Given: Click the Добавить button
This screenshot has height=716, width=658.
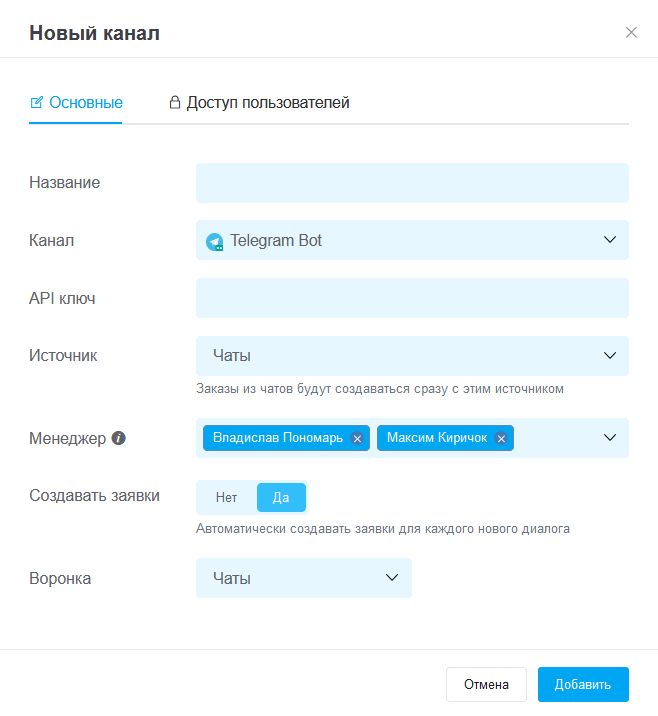Looking at the screenshot, I should [583, 684].
